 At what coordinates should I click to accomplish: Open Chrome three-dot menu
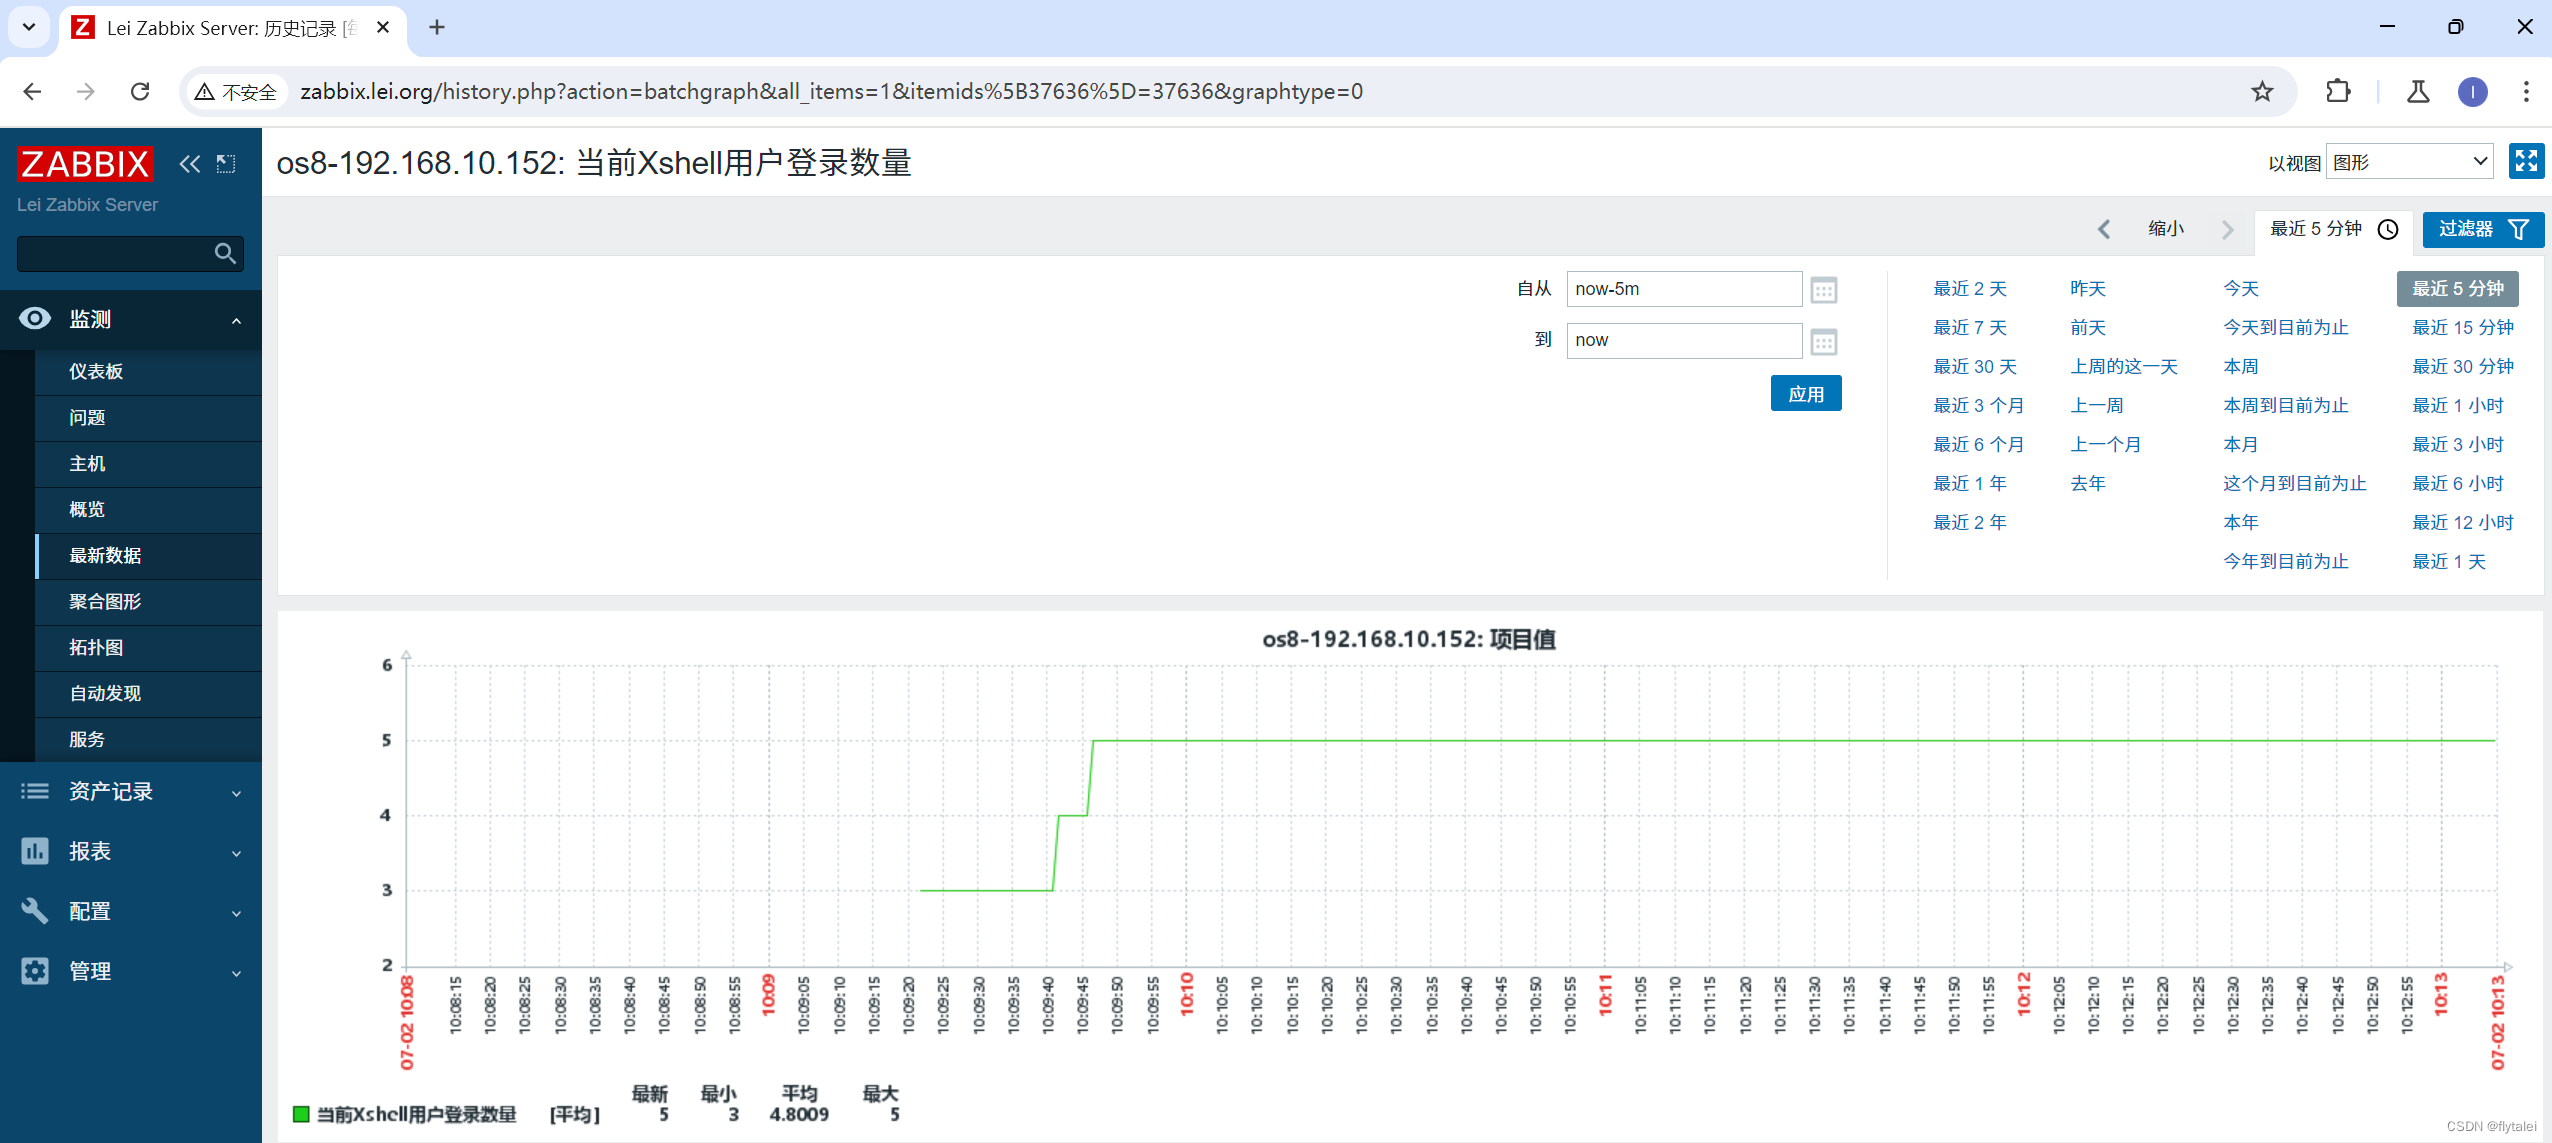[x=2526, y=92]
